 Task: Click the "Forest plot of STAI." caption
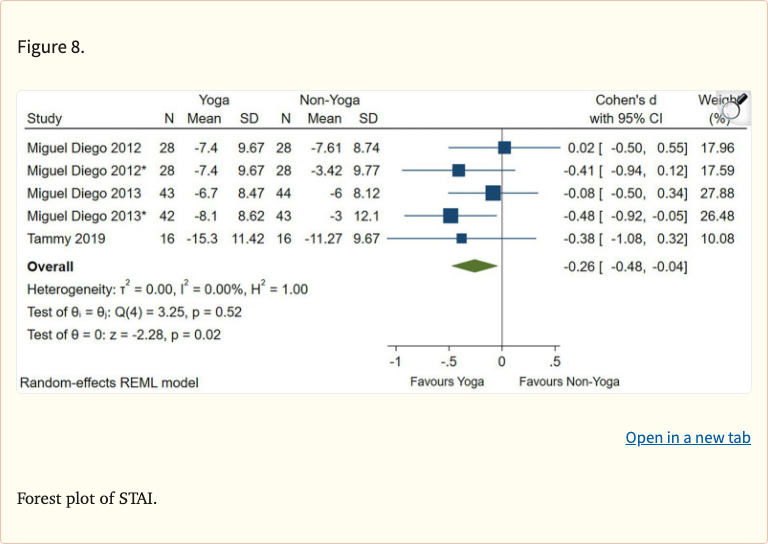[x=87, y=498]
